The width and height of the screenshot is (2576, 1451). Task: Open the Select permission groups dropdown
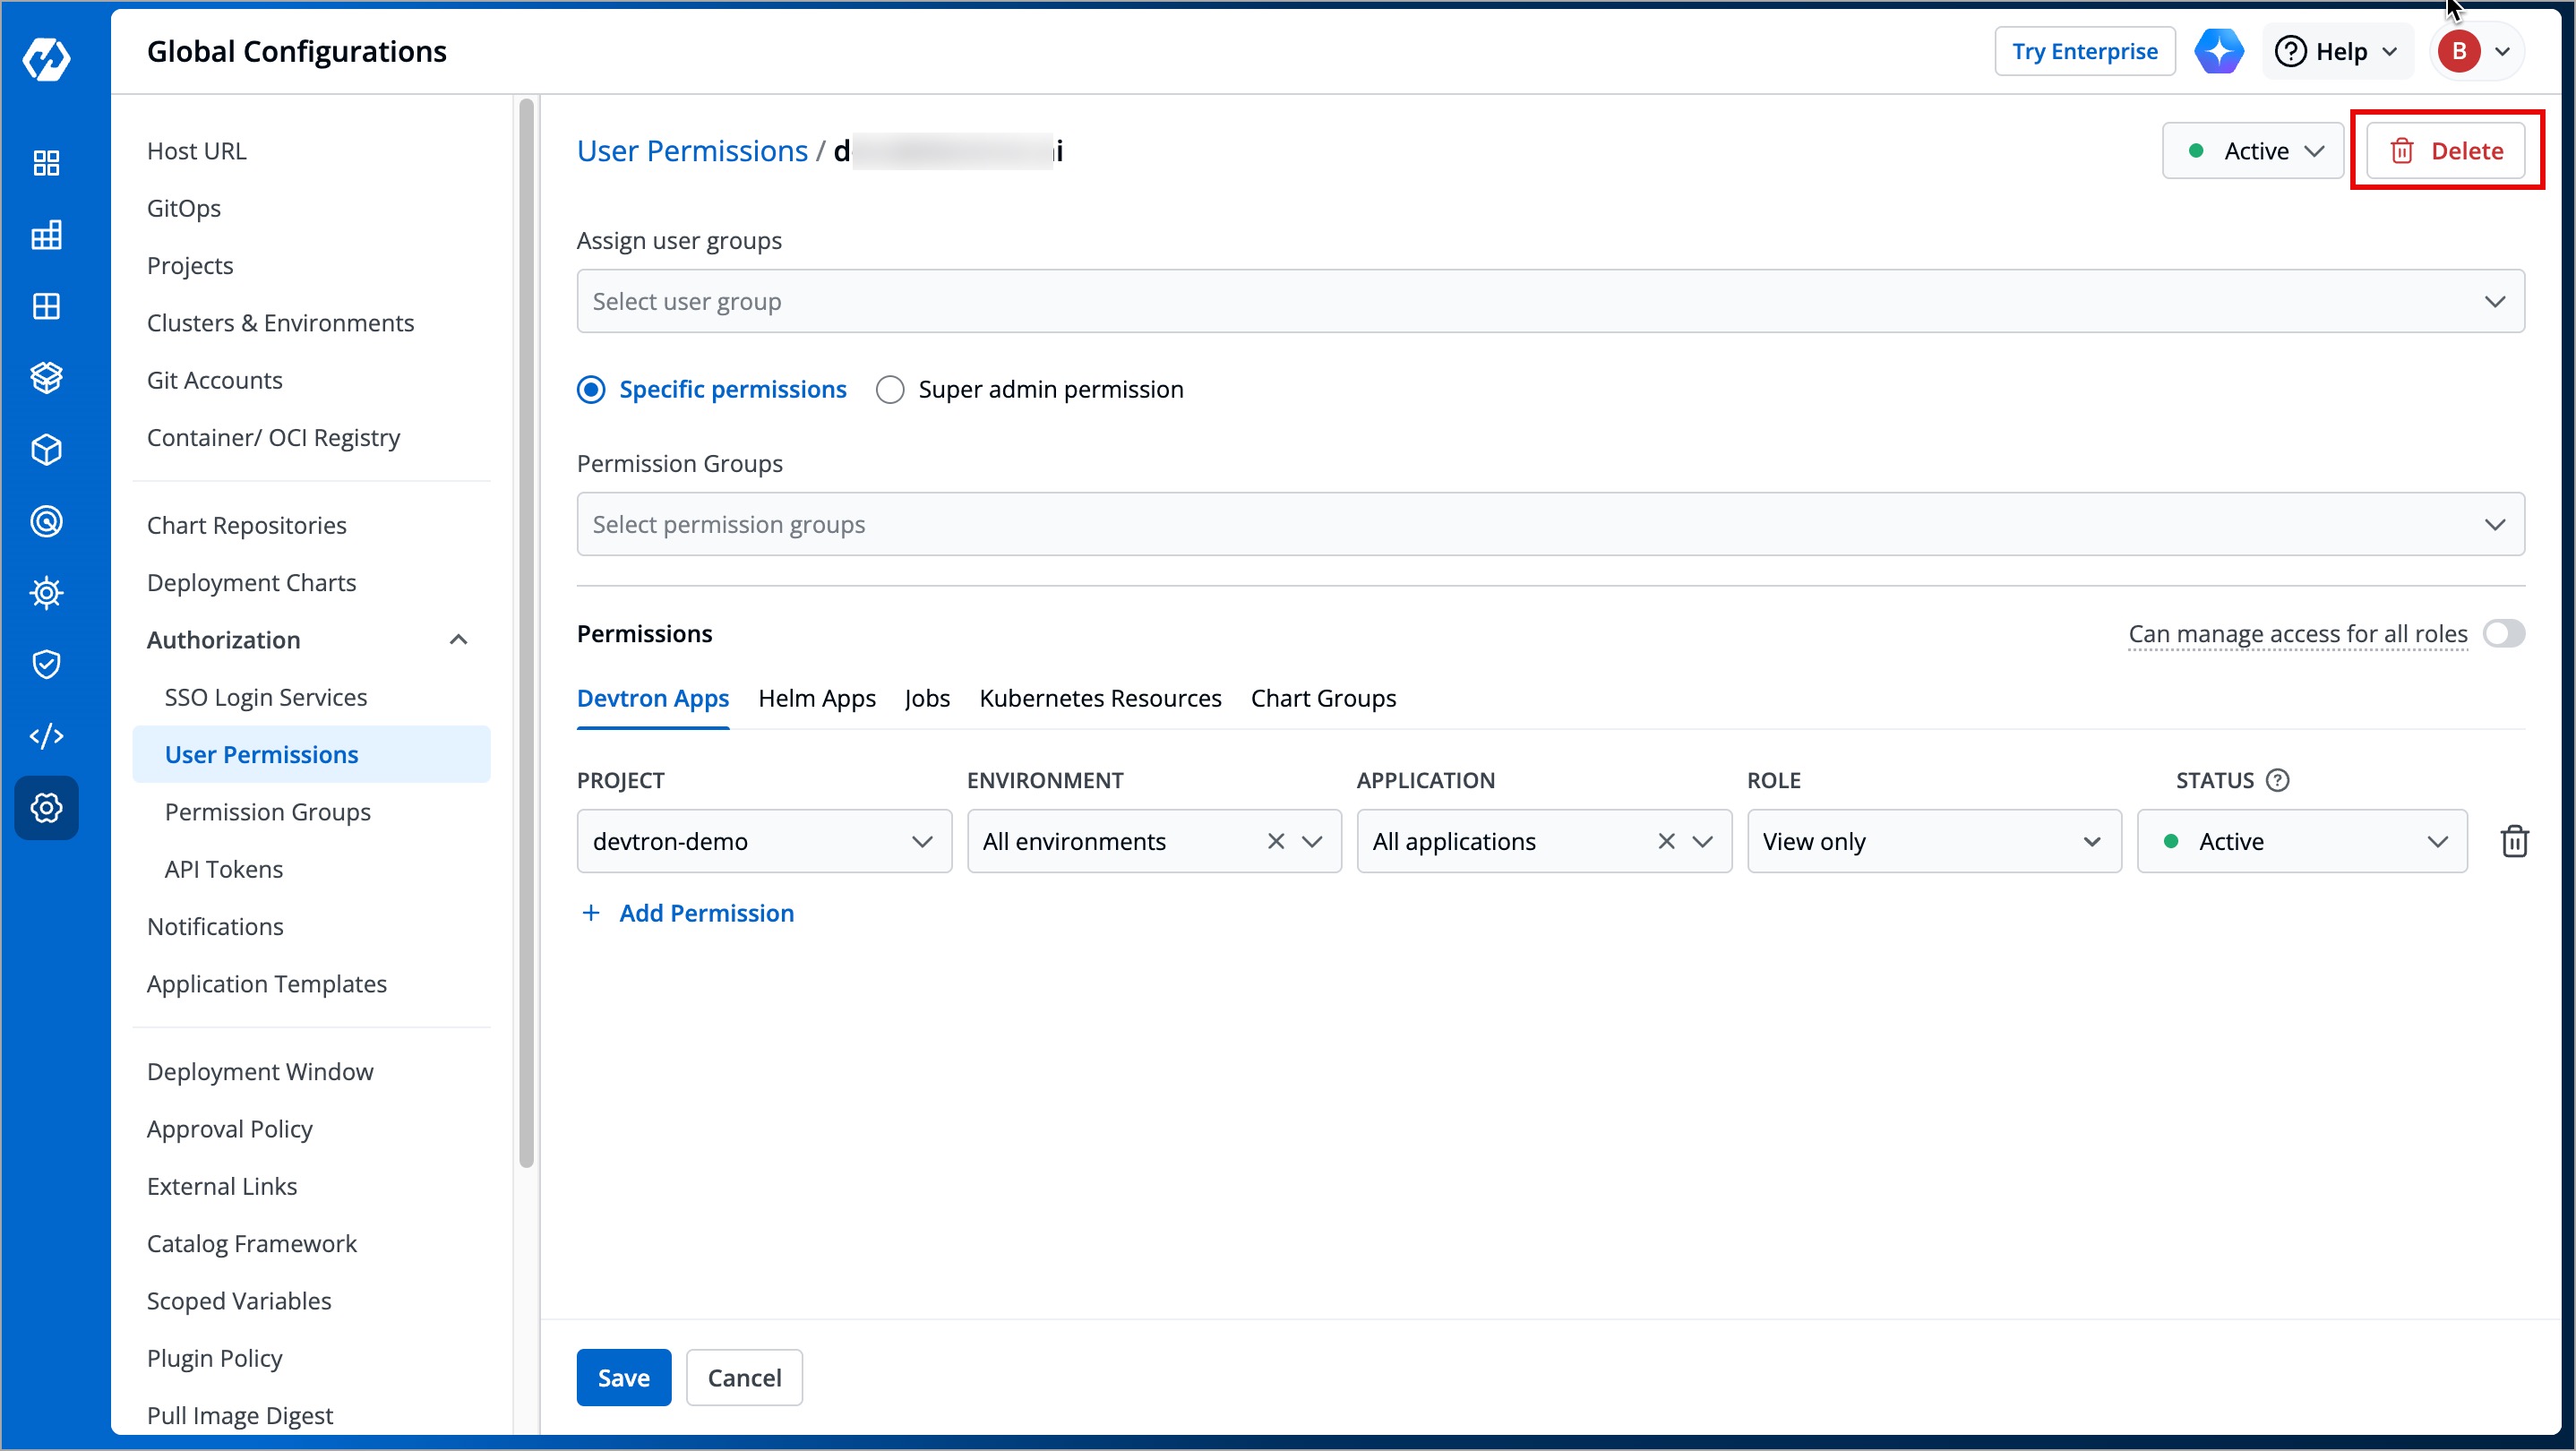pos(1550,524)
